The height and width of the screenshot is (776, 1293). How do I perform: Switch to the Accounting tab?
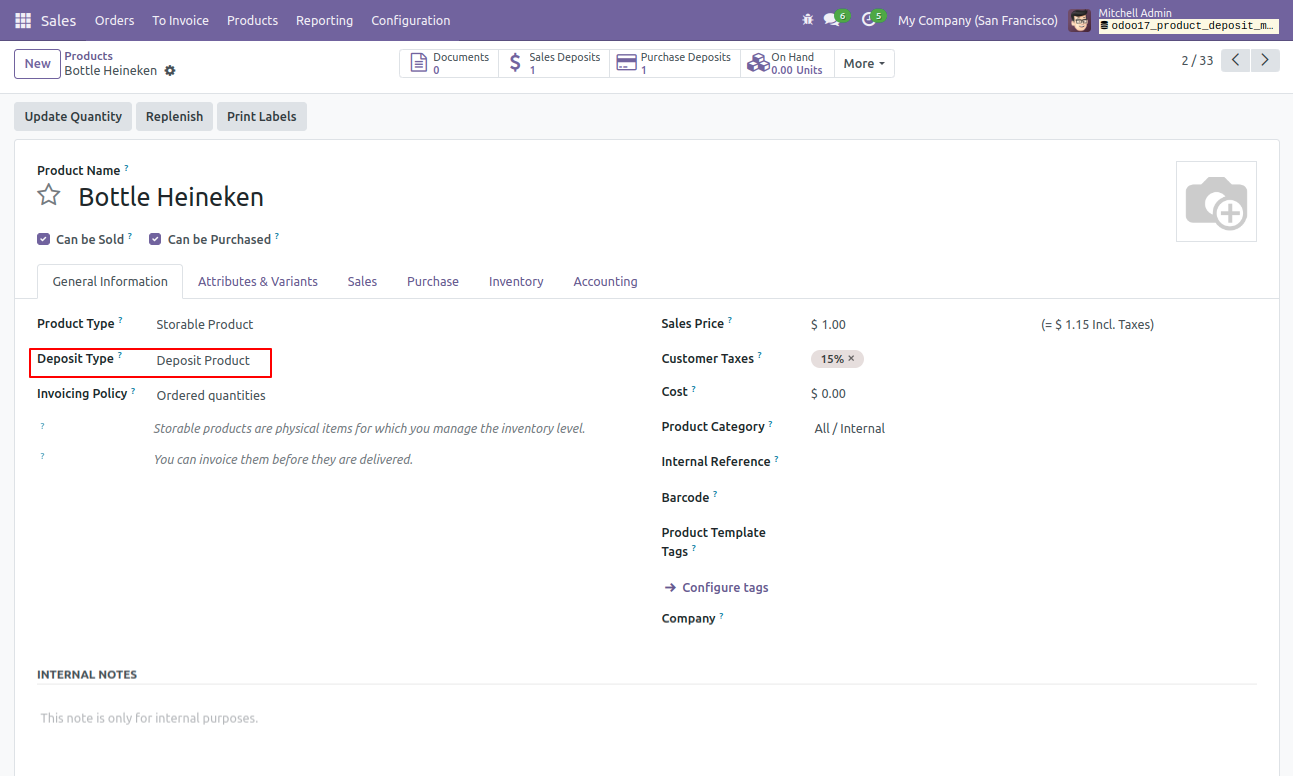point(605,282)
